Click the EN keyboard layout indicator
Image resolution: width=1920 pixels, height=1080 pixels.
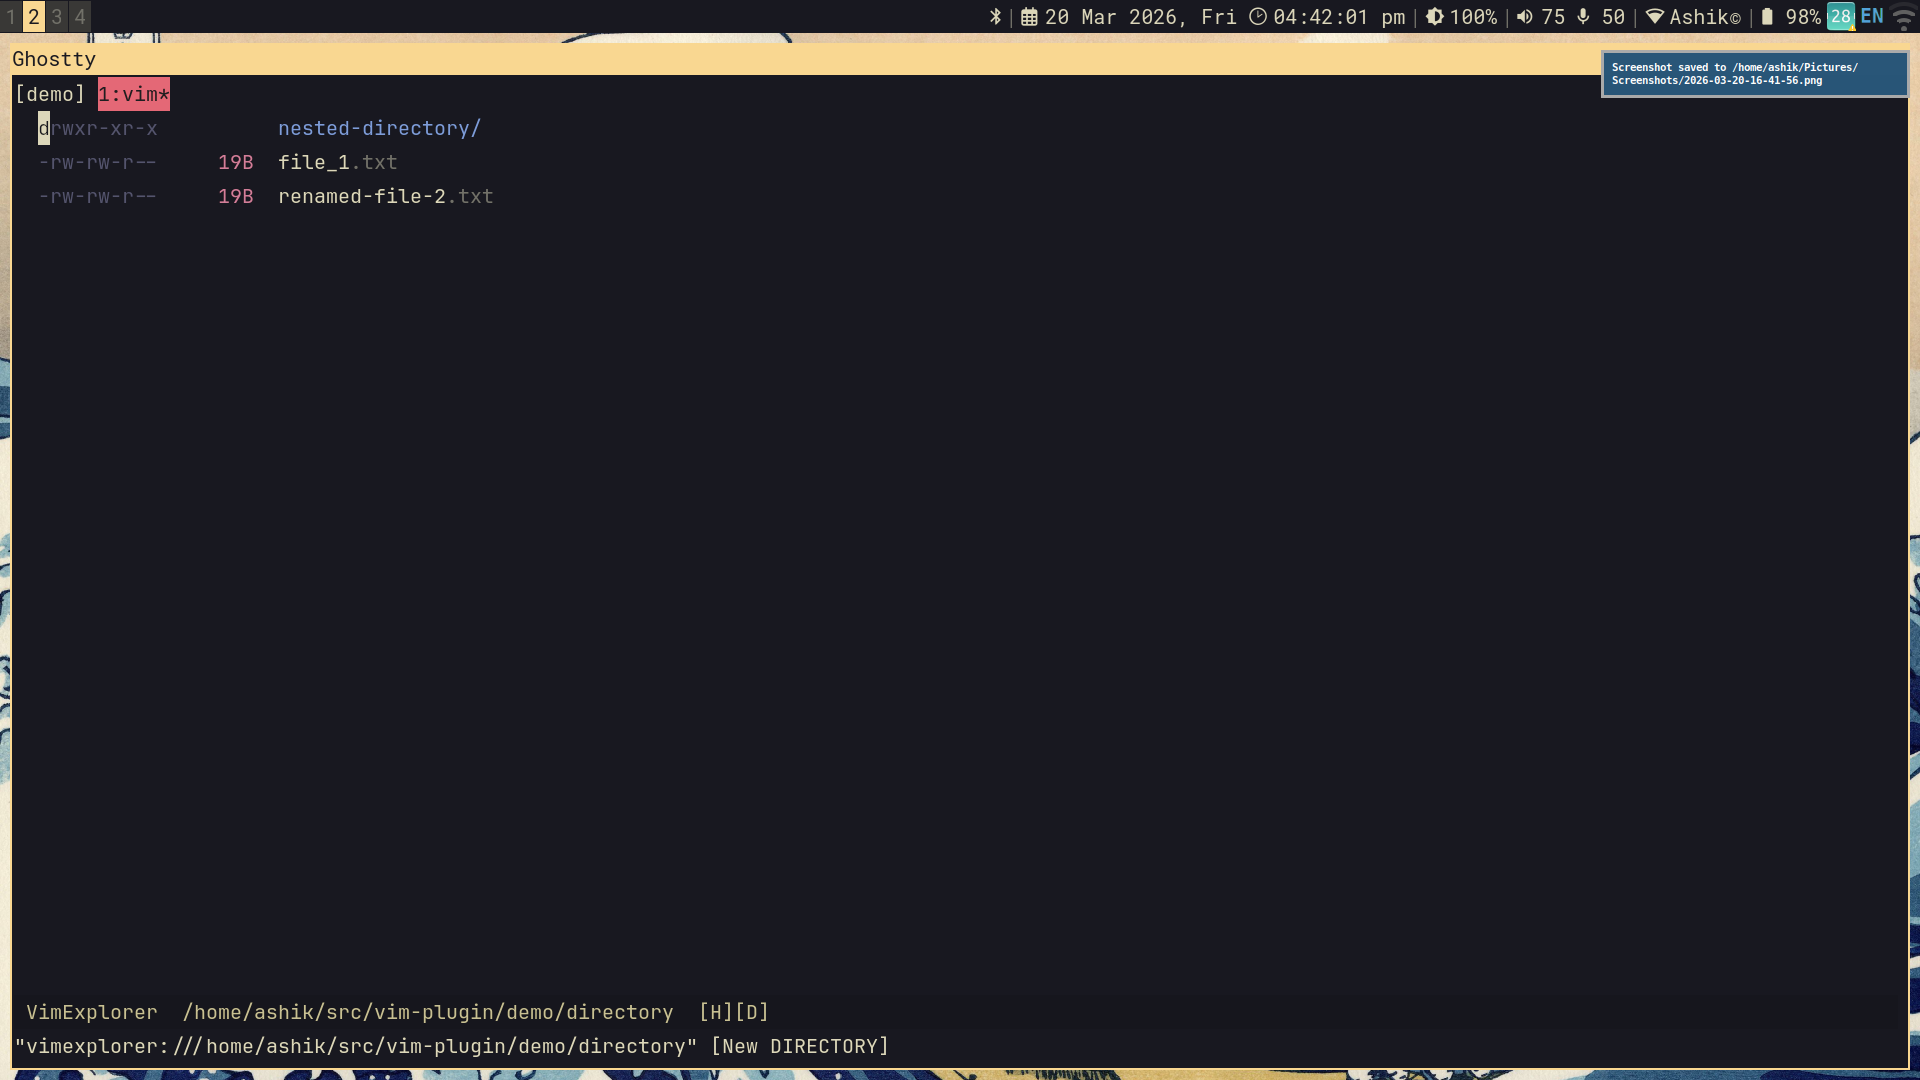(x=1872, y=17)
